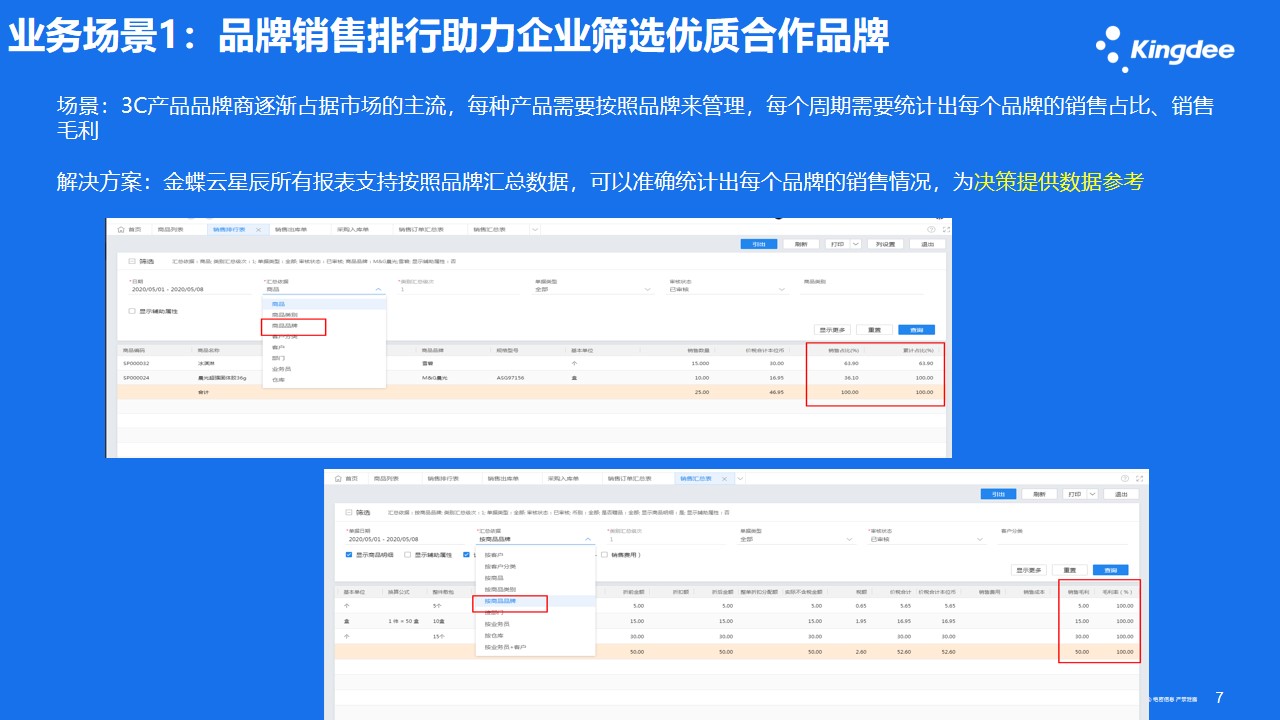Click 重置 reset in the 销售汇总表 window
The image size is (1280, 720).
point(1070,570)
